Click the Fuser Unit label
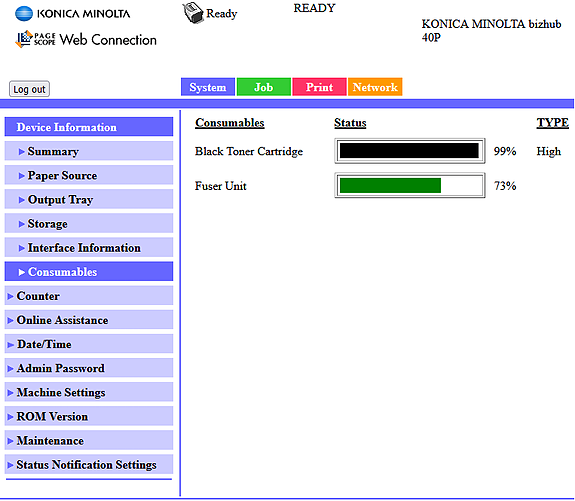 pos(220,186)
